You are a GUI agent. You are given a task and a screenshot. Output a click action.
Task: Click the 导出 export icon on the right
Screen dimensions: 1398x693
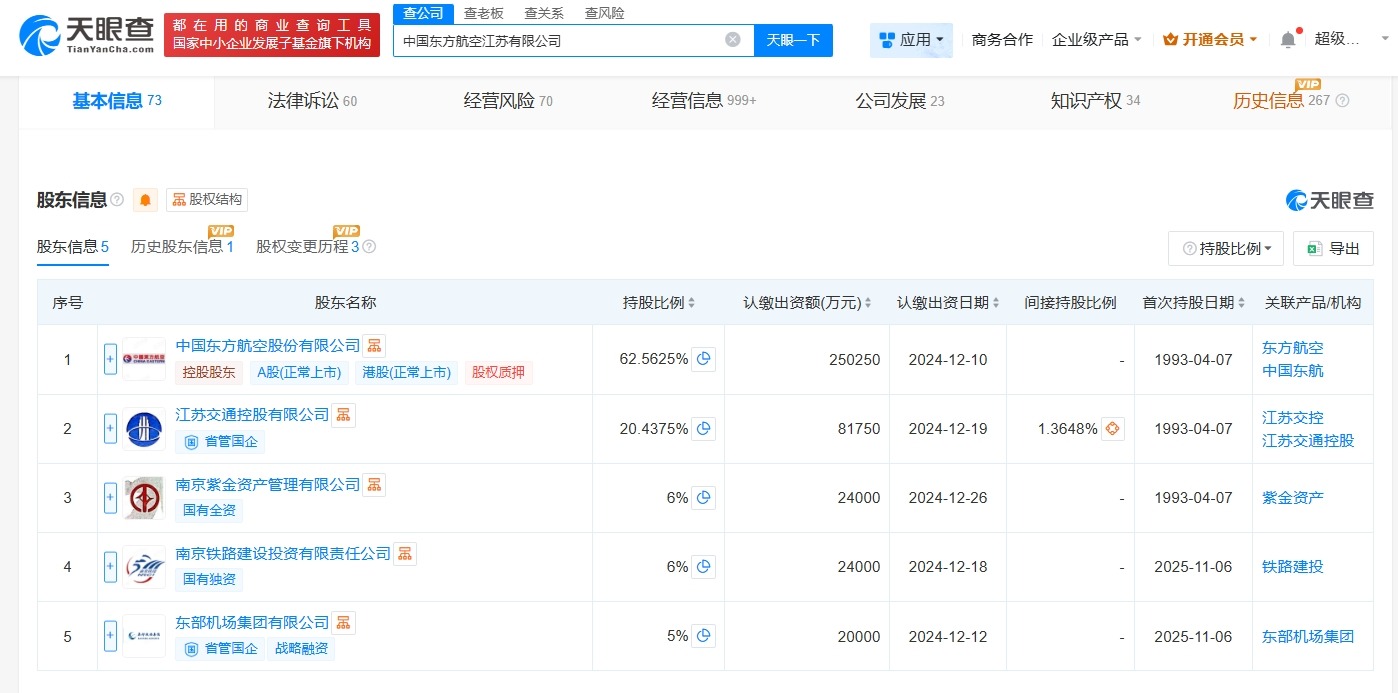click(x=1316, y=247)
